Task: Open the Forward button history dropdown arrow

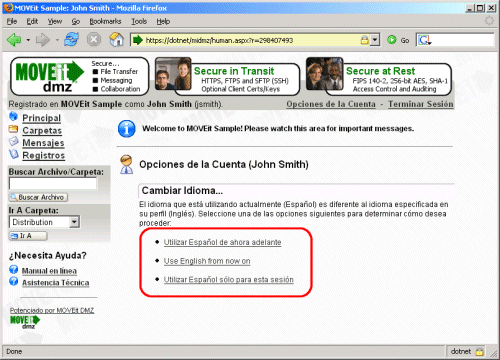Action: coord(57,40)
